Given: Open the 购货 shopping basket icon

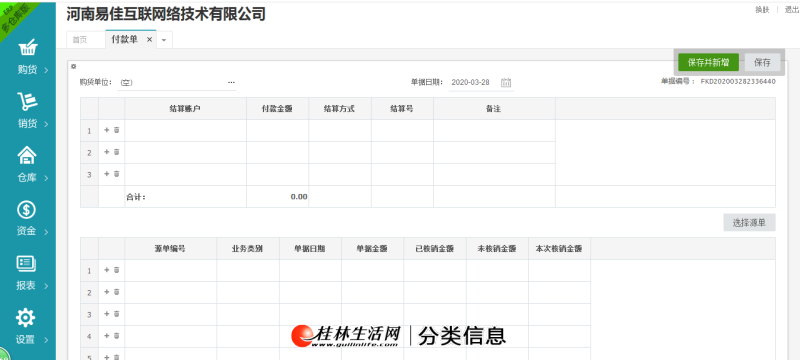Looking at the screenshot, I should pyautogui.click(x=27, y=47).
